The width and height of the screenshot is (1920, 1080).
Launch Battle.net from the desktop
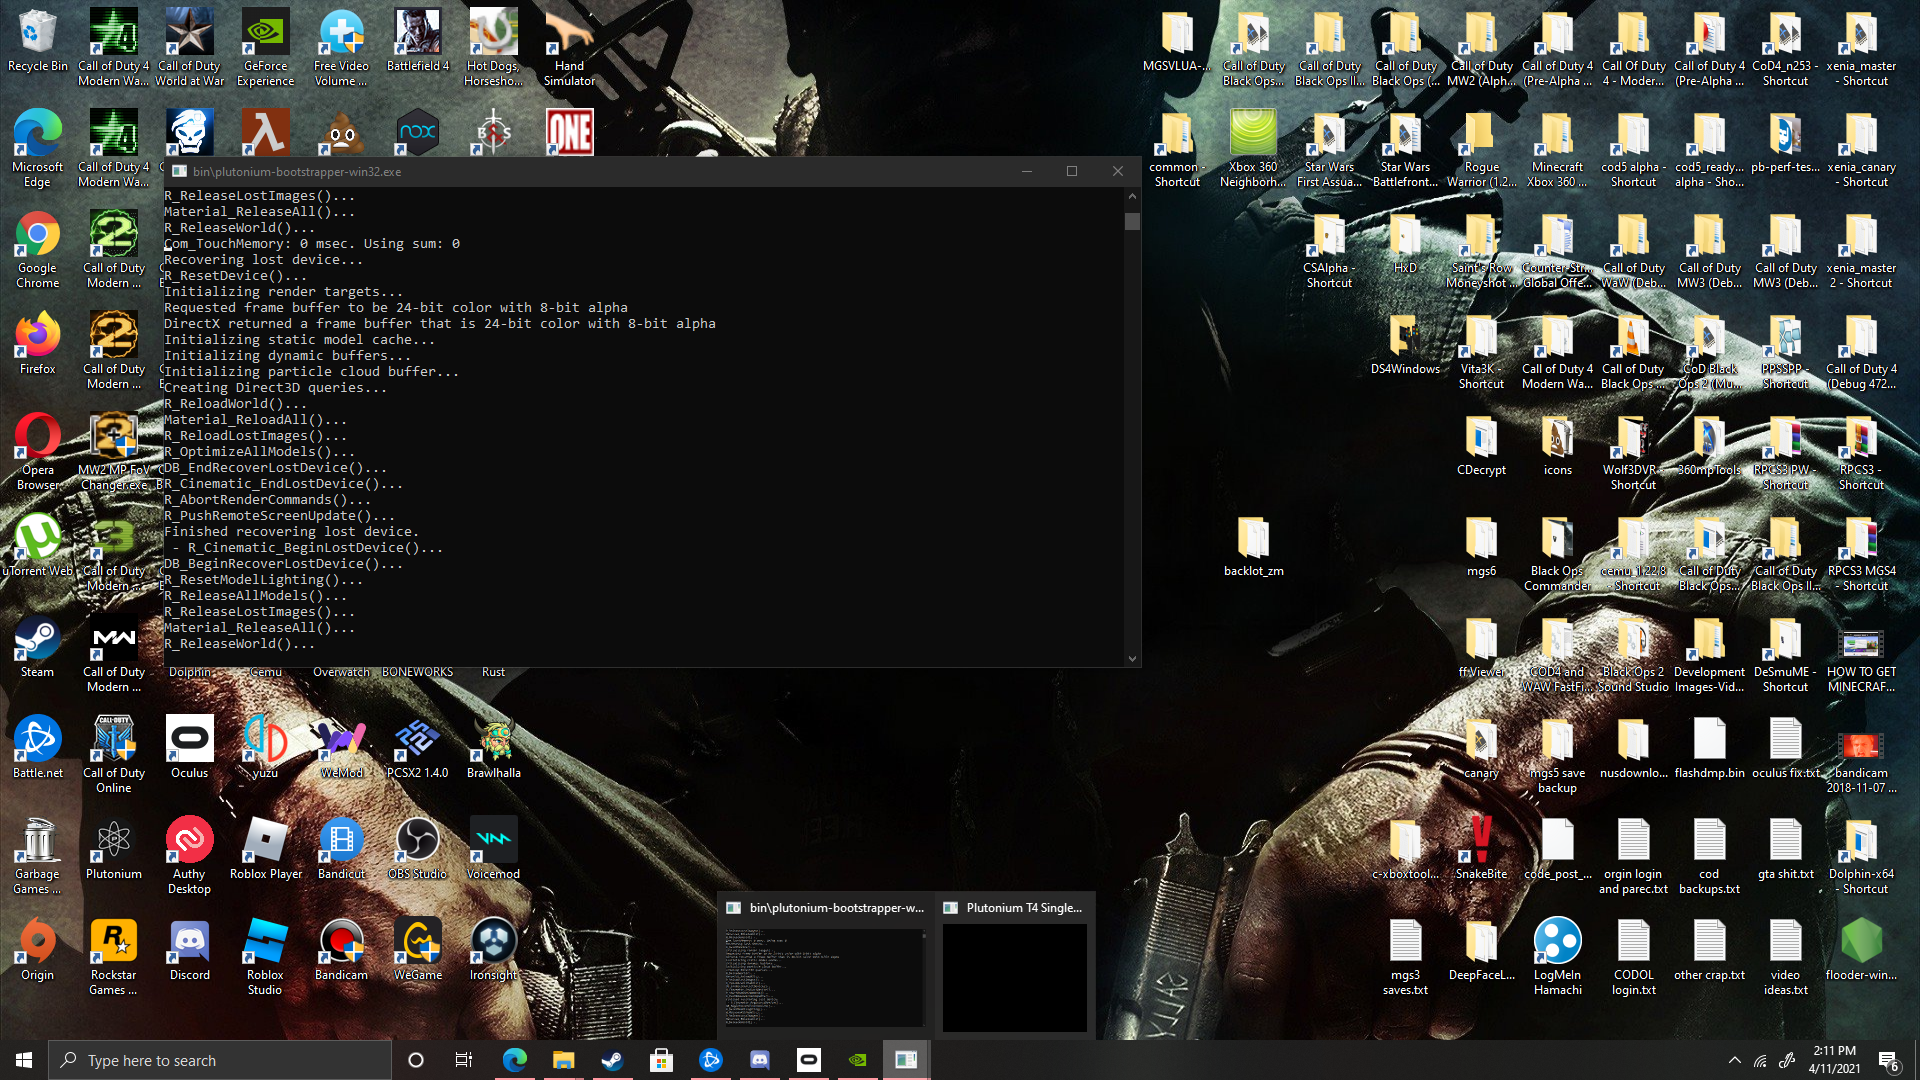(x=37, y=748)
